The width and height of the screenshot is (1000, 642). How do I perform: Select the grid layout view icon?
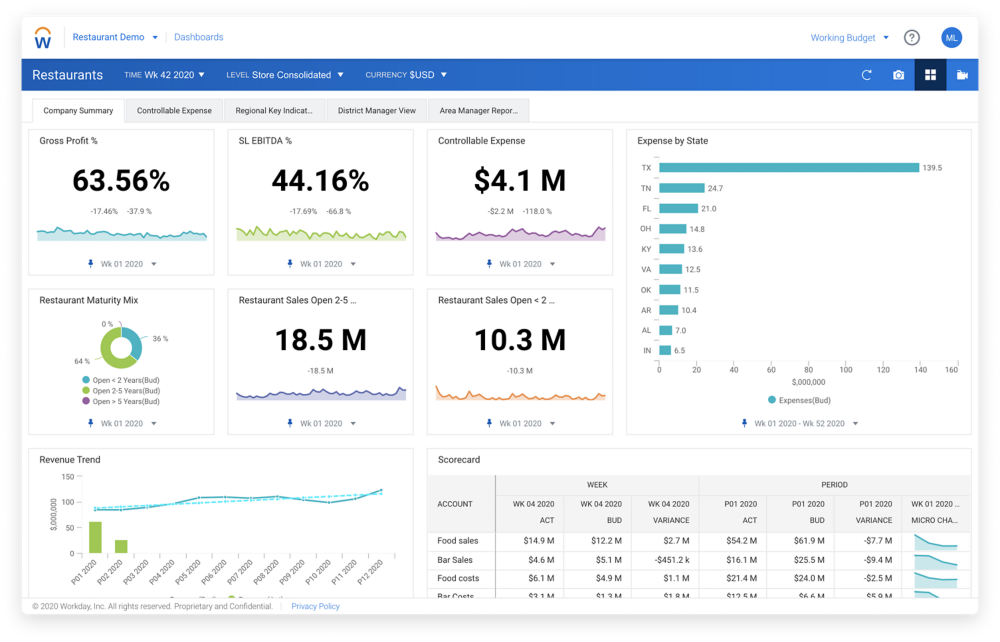[930, 75]
